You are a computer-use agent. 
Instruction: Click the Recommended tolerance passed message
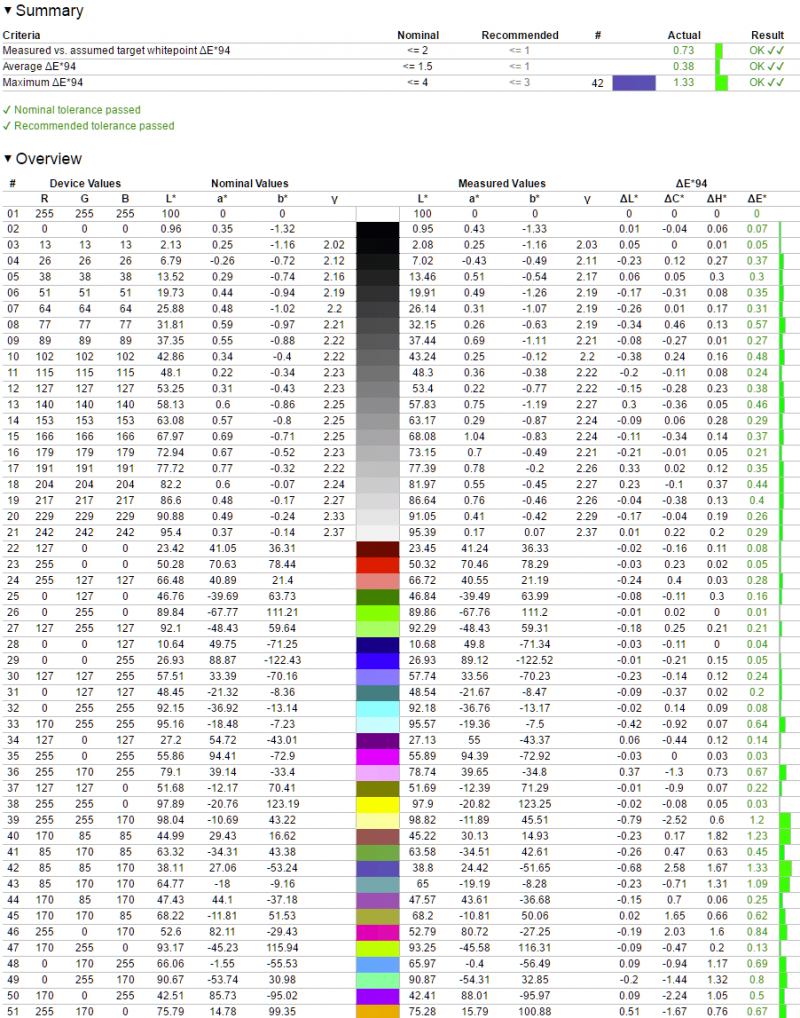88,126
